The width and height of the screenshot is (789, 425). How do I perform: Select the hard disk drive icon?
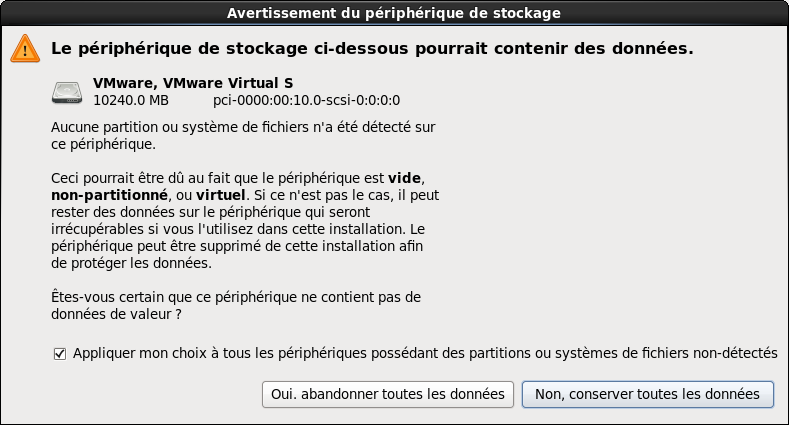67,92
